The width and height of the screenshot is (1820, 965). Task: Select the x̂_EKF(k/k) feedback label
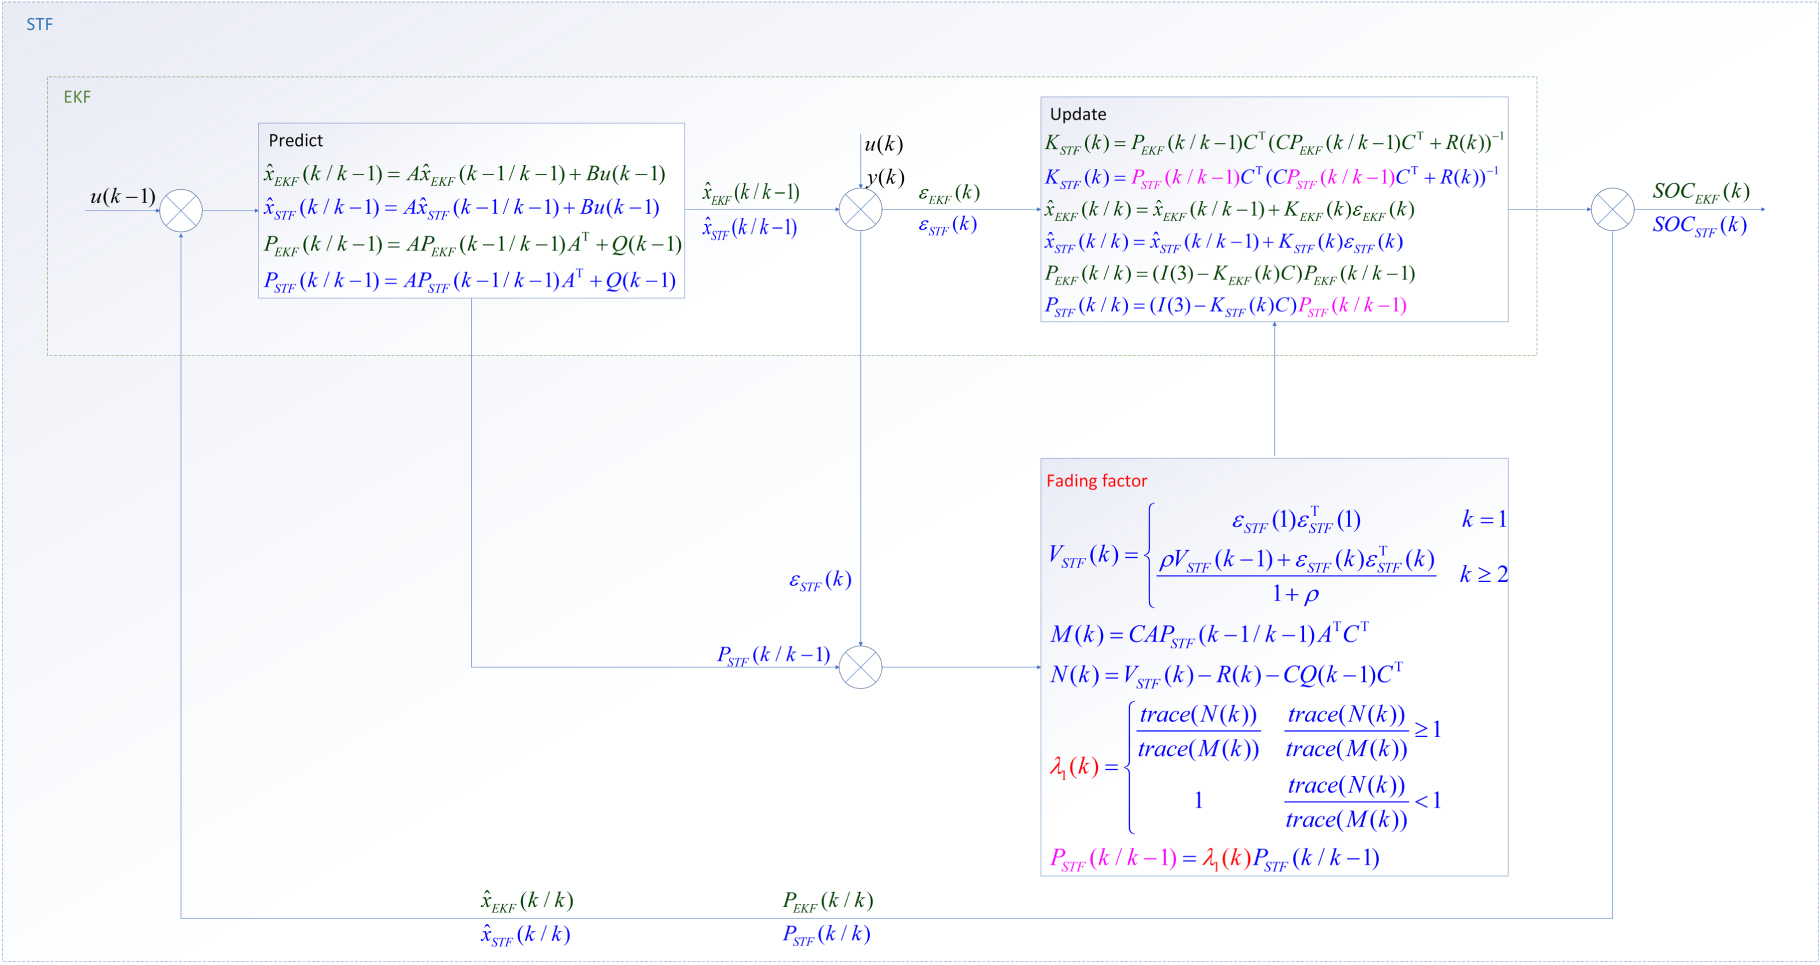(x=527, y=900)
